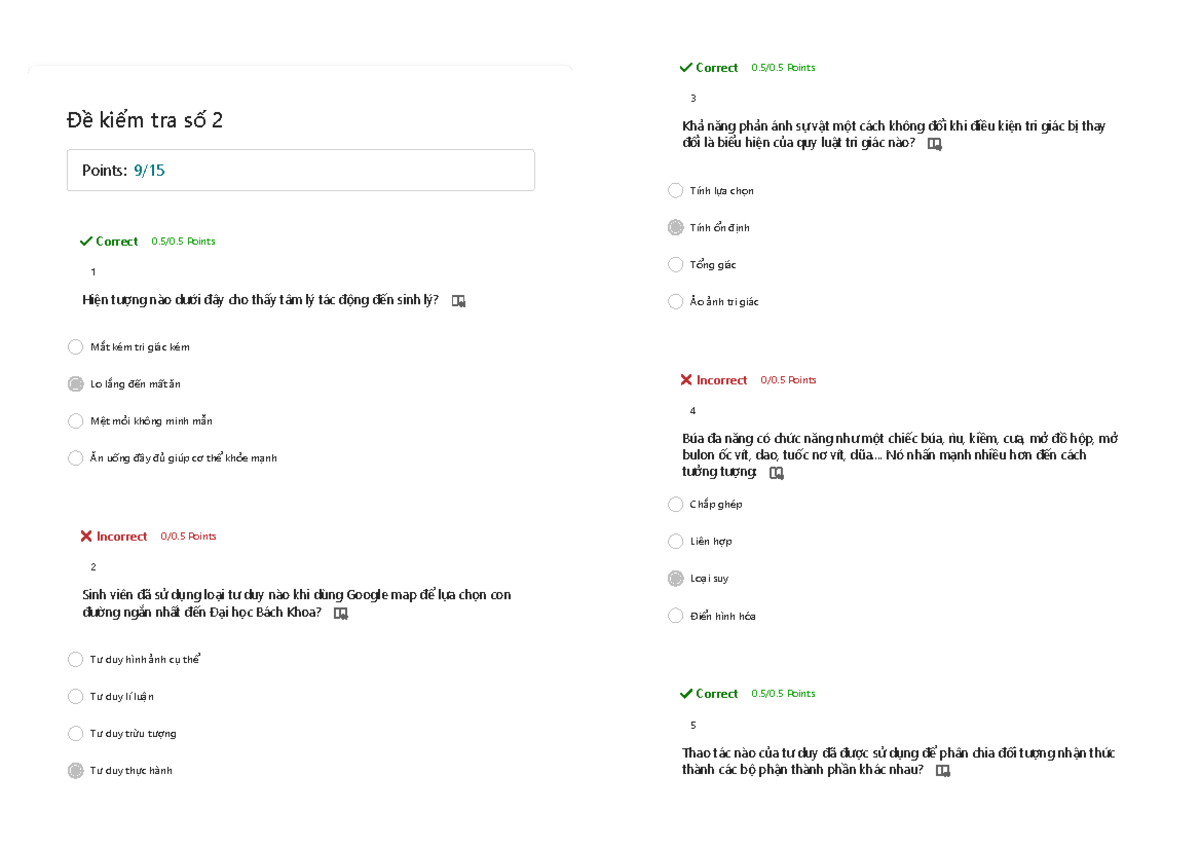This screenshot has height=849, width=1200.
Task: Select the "Ảo ảnh tri giác" answer
Action: [676, 302]
